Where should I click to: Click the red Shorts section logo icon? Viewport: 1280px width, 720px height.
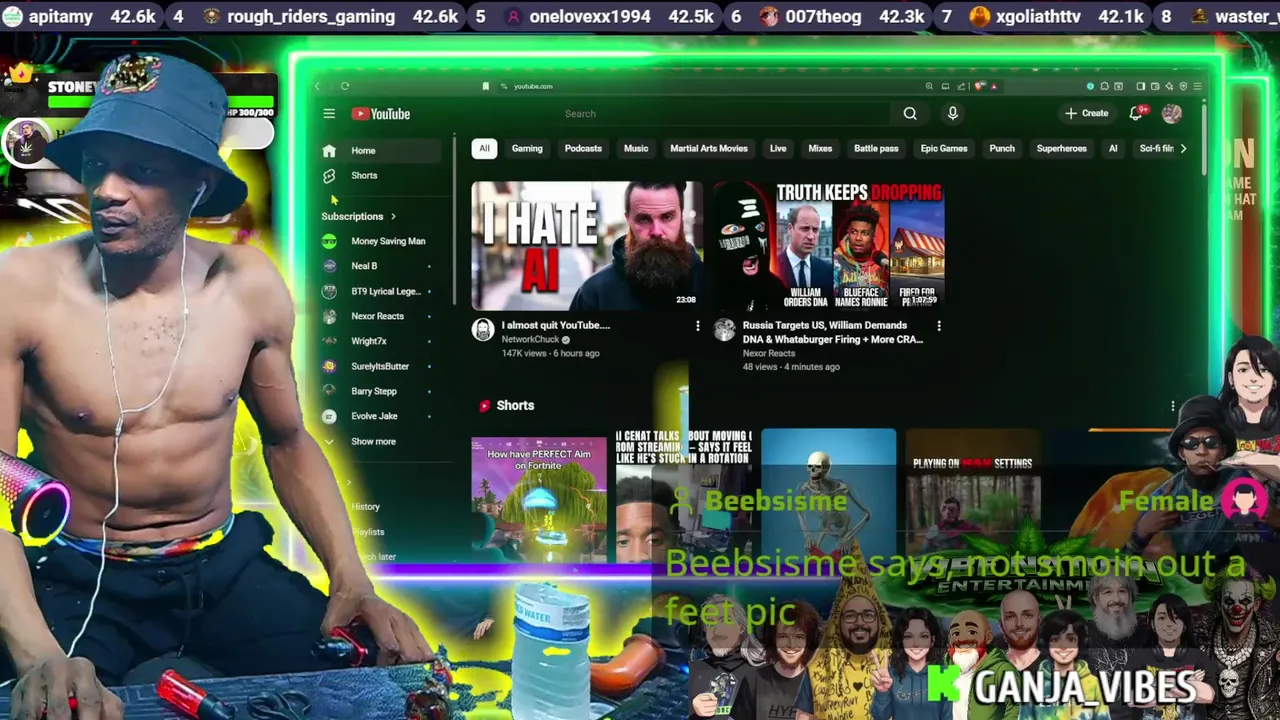point(485,406)
